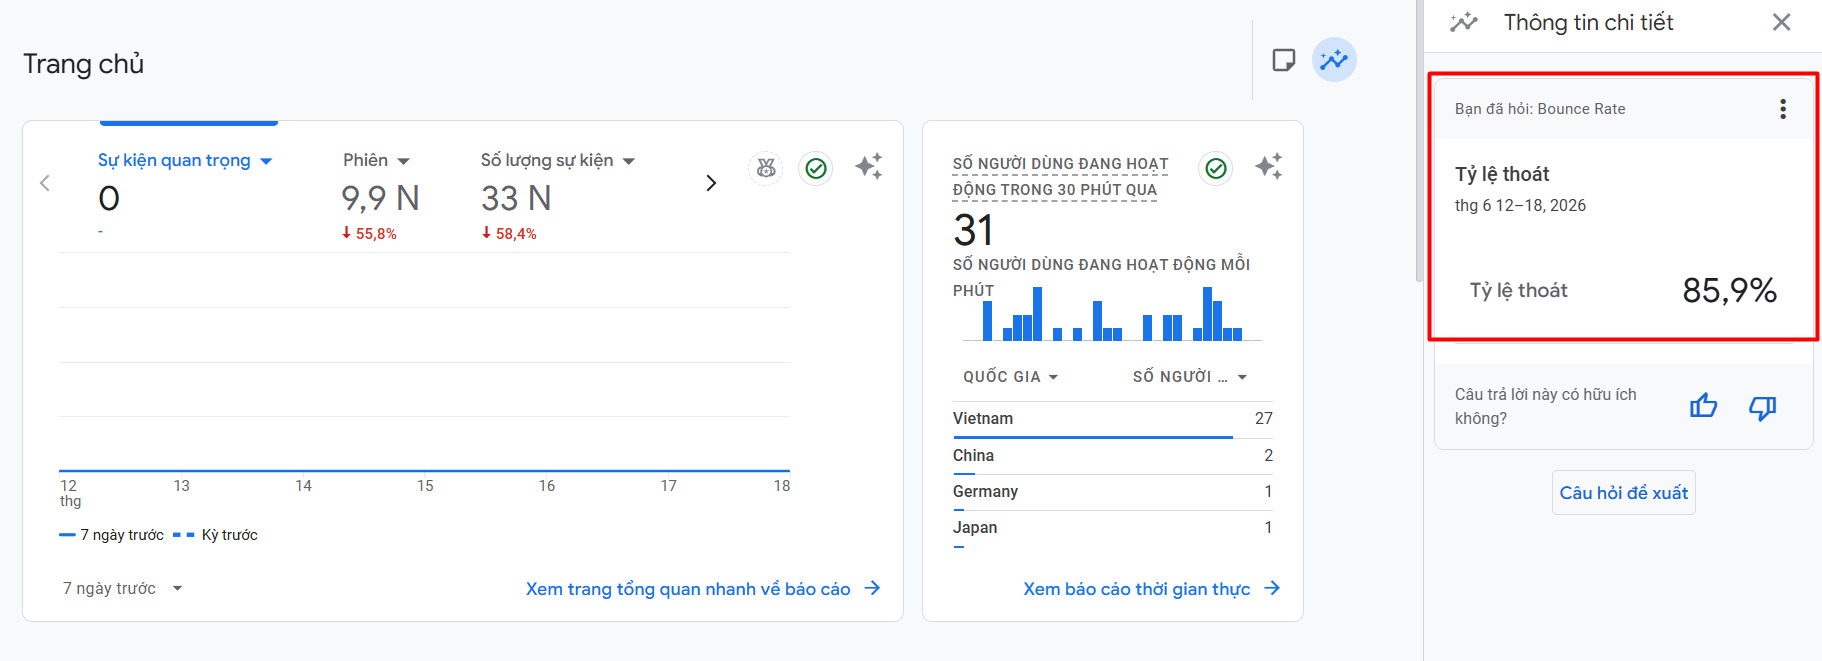Select the China country row
The image size is (1822, 661).
pyautogui.click(x=1112, y=456)
